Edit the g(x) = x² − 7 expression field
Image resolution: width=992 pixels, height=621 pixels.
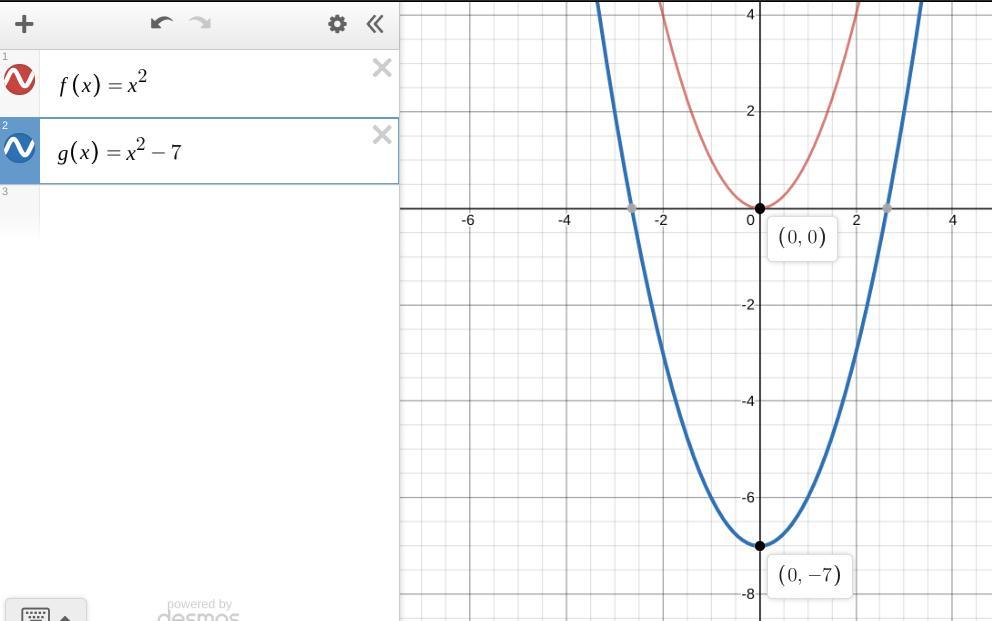tap(218, 151)
